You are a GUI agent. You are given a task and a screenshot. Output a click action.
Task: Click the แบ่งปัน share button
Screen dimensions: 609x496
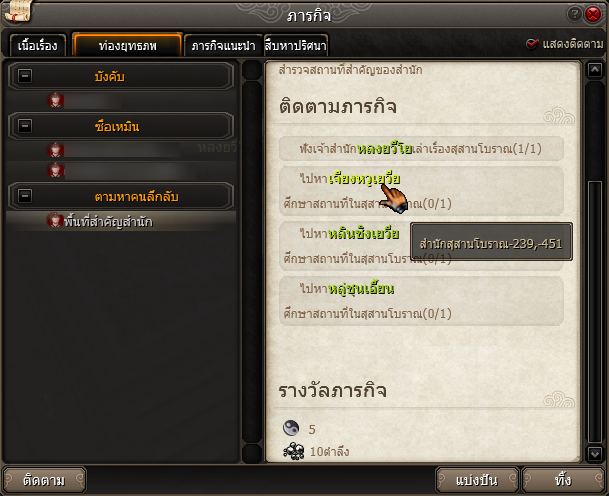[x=477, y=480]
